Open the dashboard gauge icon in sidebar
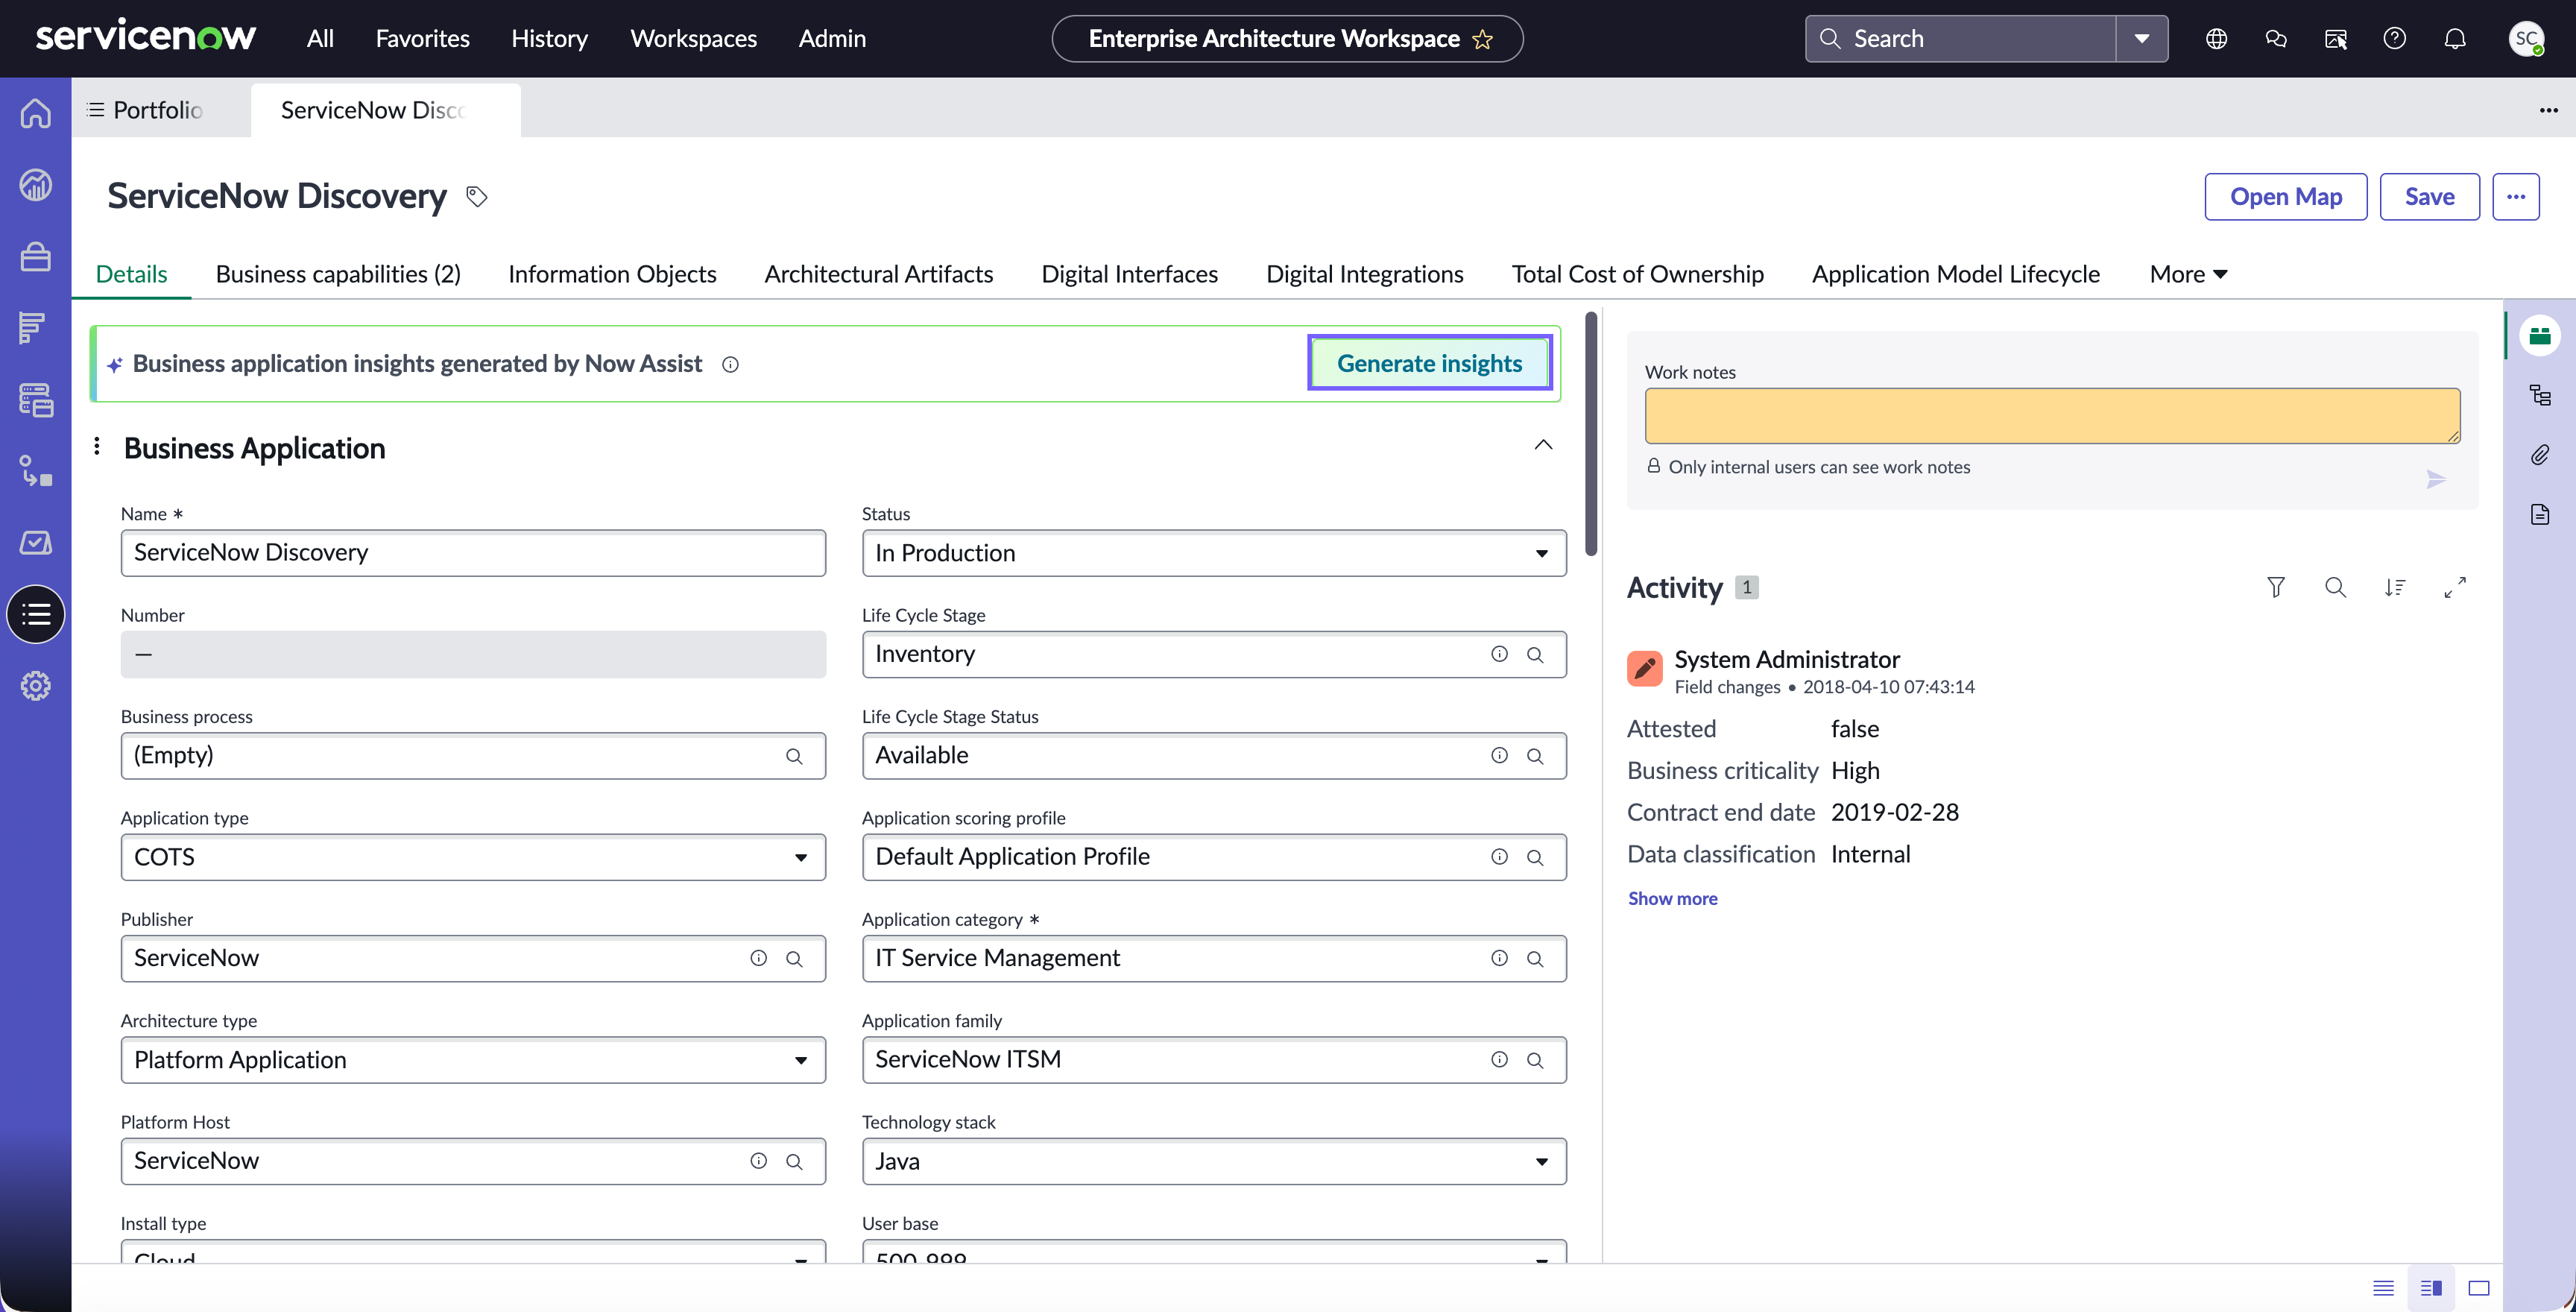Viewport: 2576px width, 1312px height. (36, 184)
